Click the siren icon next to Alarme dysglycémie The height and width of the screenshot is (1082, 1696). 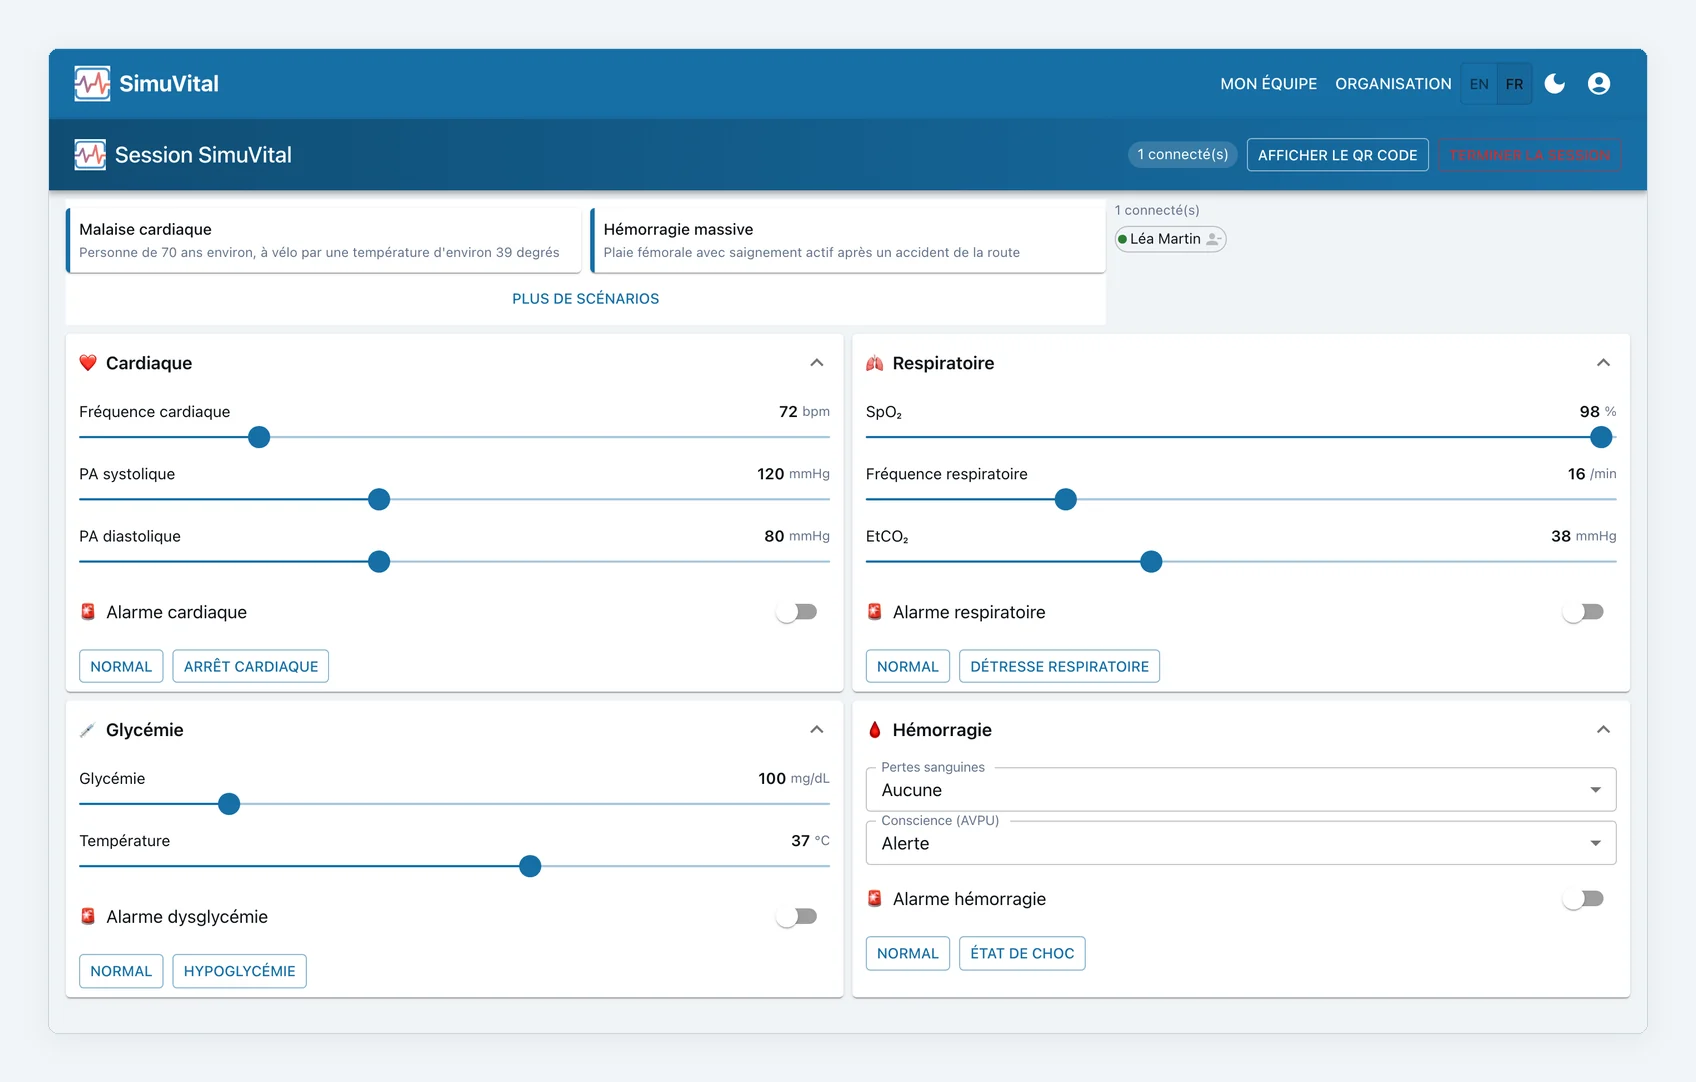click(x=88, y=917)
